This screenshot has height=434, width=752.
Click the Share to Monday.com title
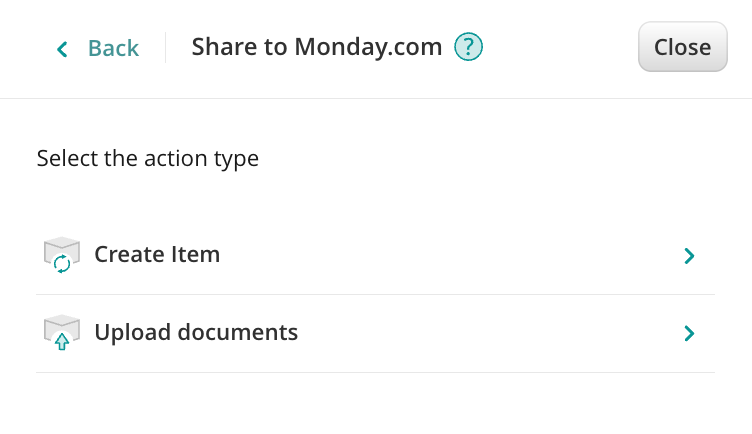point(316,47)
